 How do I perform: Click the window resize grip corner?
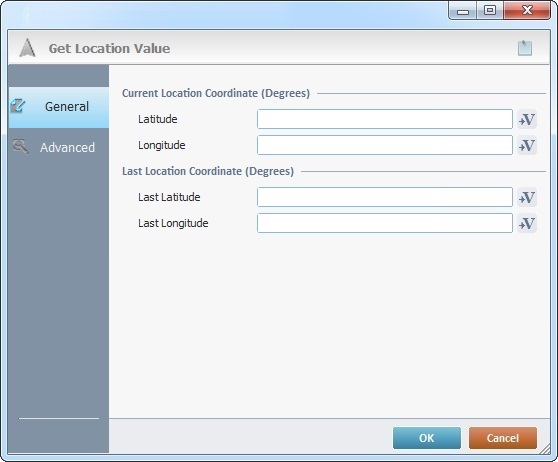545,450
